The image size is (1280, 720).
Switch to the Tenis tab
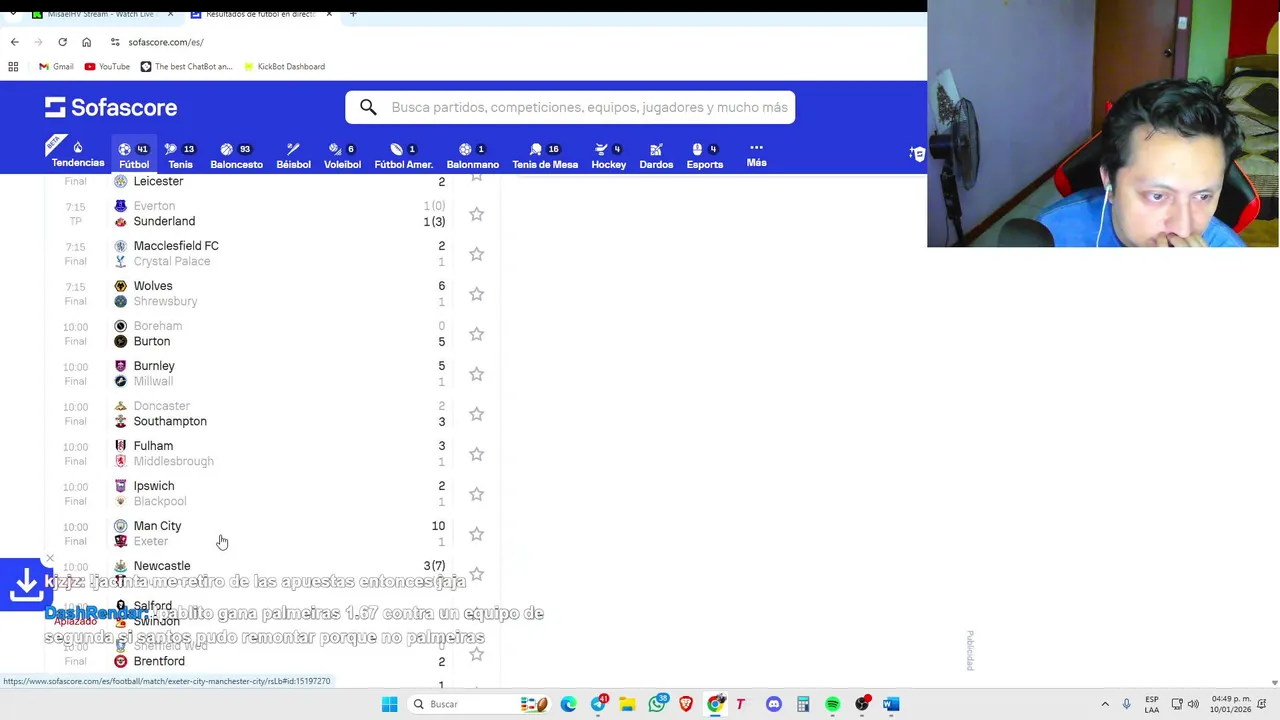coord(180,155)
